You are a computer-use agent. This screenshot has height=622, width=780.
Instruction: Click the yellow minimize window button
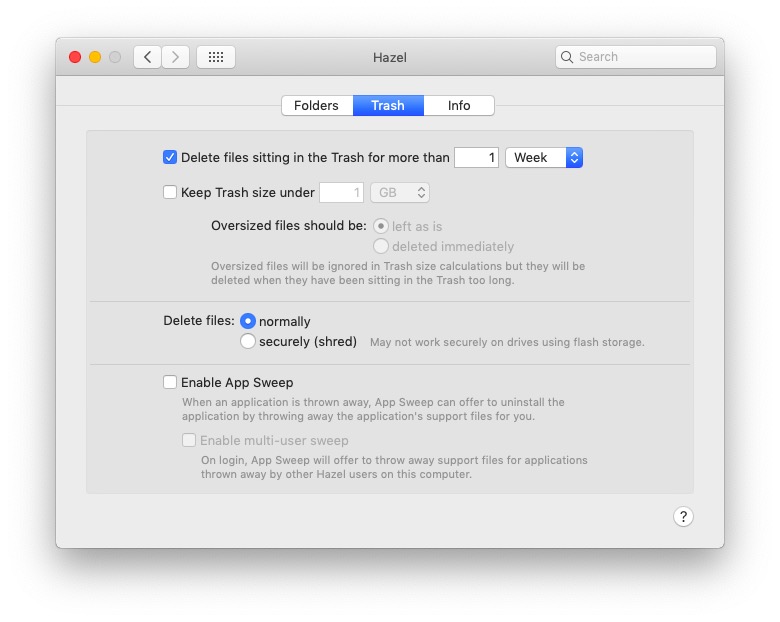pyautogui.click(x=95, y=57)
